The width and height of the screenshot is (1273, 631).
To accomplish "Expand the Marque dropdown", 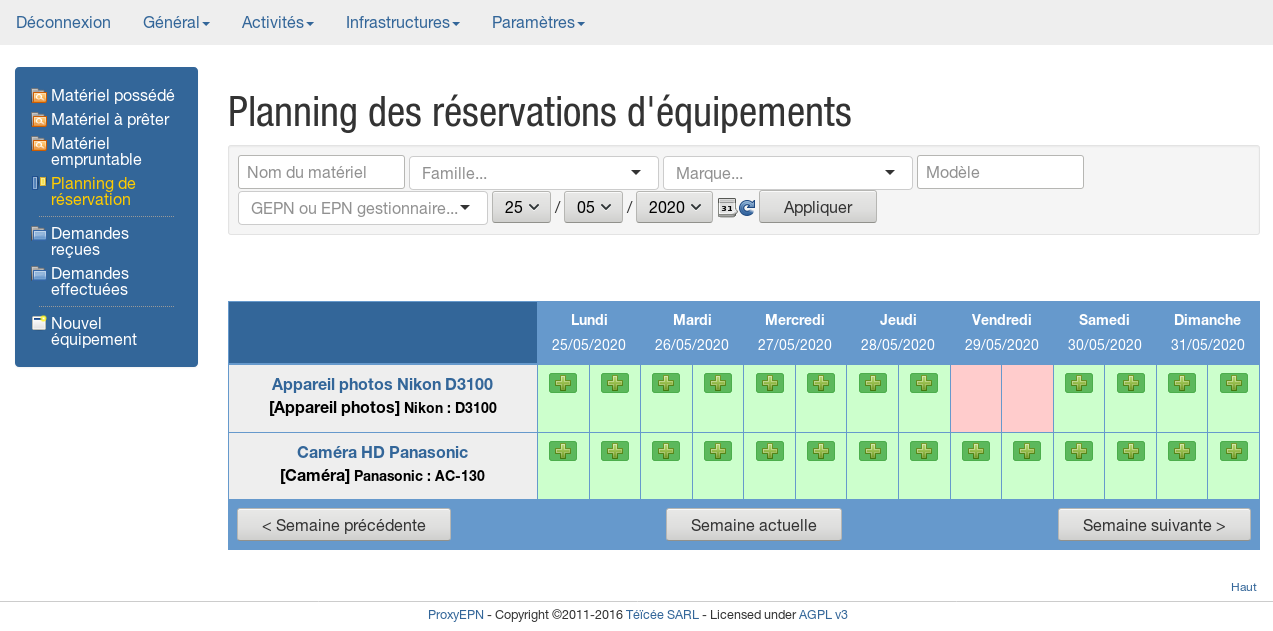I will click(787, 173).
